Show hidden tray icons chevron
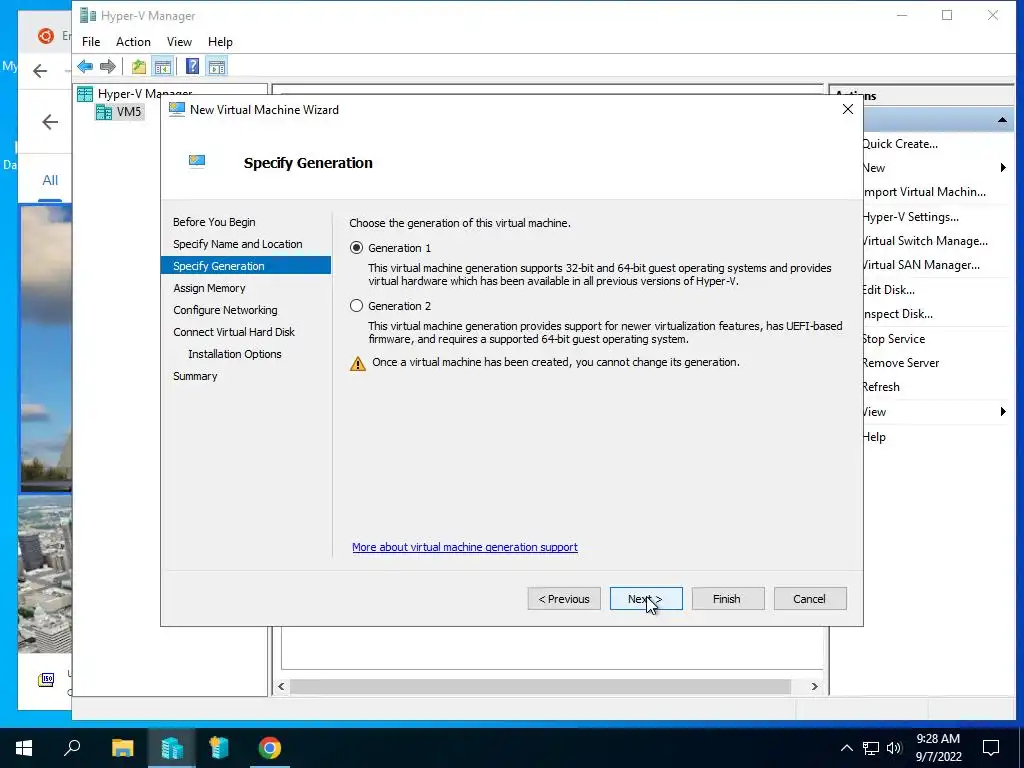The width and height of the screenshot is (1024, 768). pyautogui.click(x=846, y=748)
